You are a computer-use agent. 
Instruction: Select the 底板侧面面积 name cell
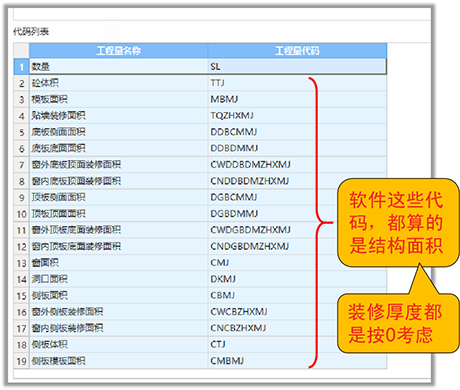119,132
